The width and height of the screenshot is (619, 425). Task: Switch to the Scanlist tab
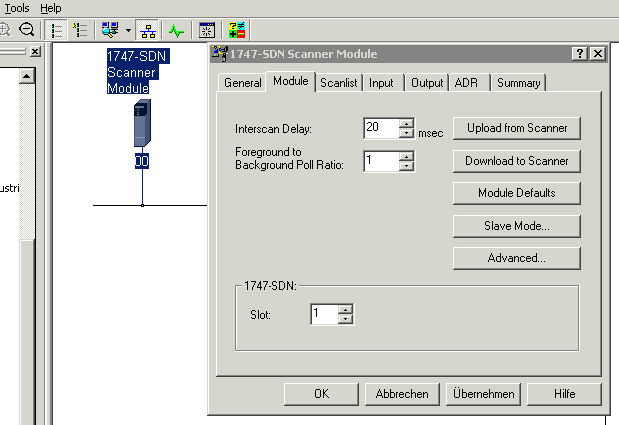[x=339, y=83]
